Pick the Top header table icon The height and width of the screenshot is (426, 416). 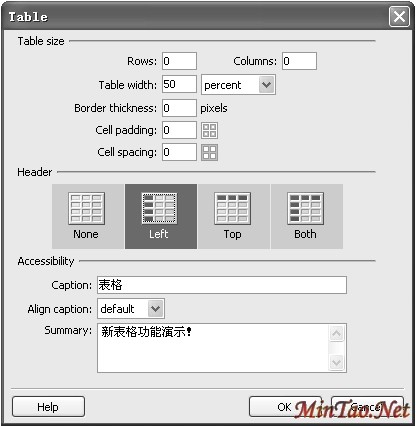(x=232, y=208)
